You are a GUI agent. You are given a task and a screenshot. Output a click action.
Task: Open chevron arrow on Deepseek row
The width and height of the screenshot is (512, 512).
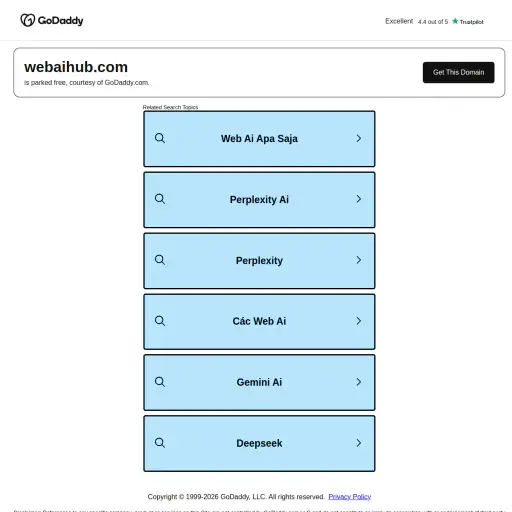(359, 443)
